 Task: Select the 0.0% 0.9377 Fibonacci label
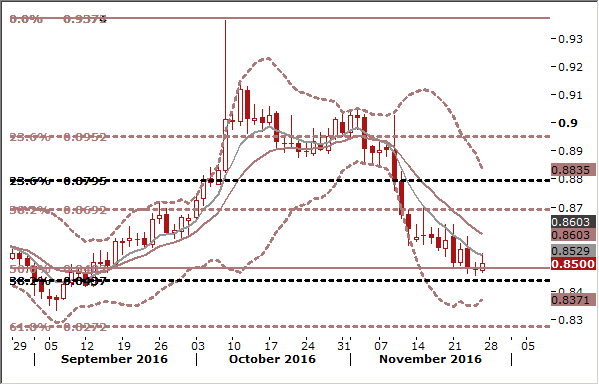click(58, 19)
